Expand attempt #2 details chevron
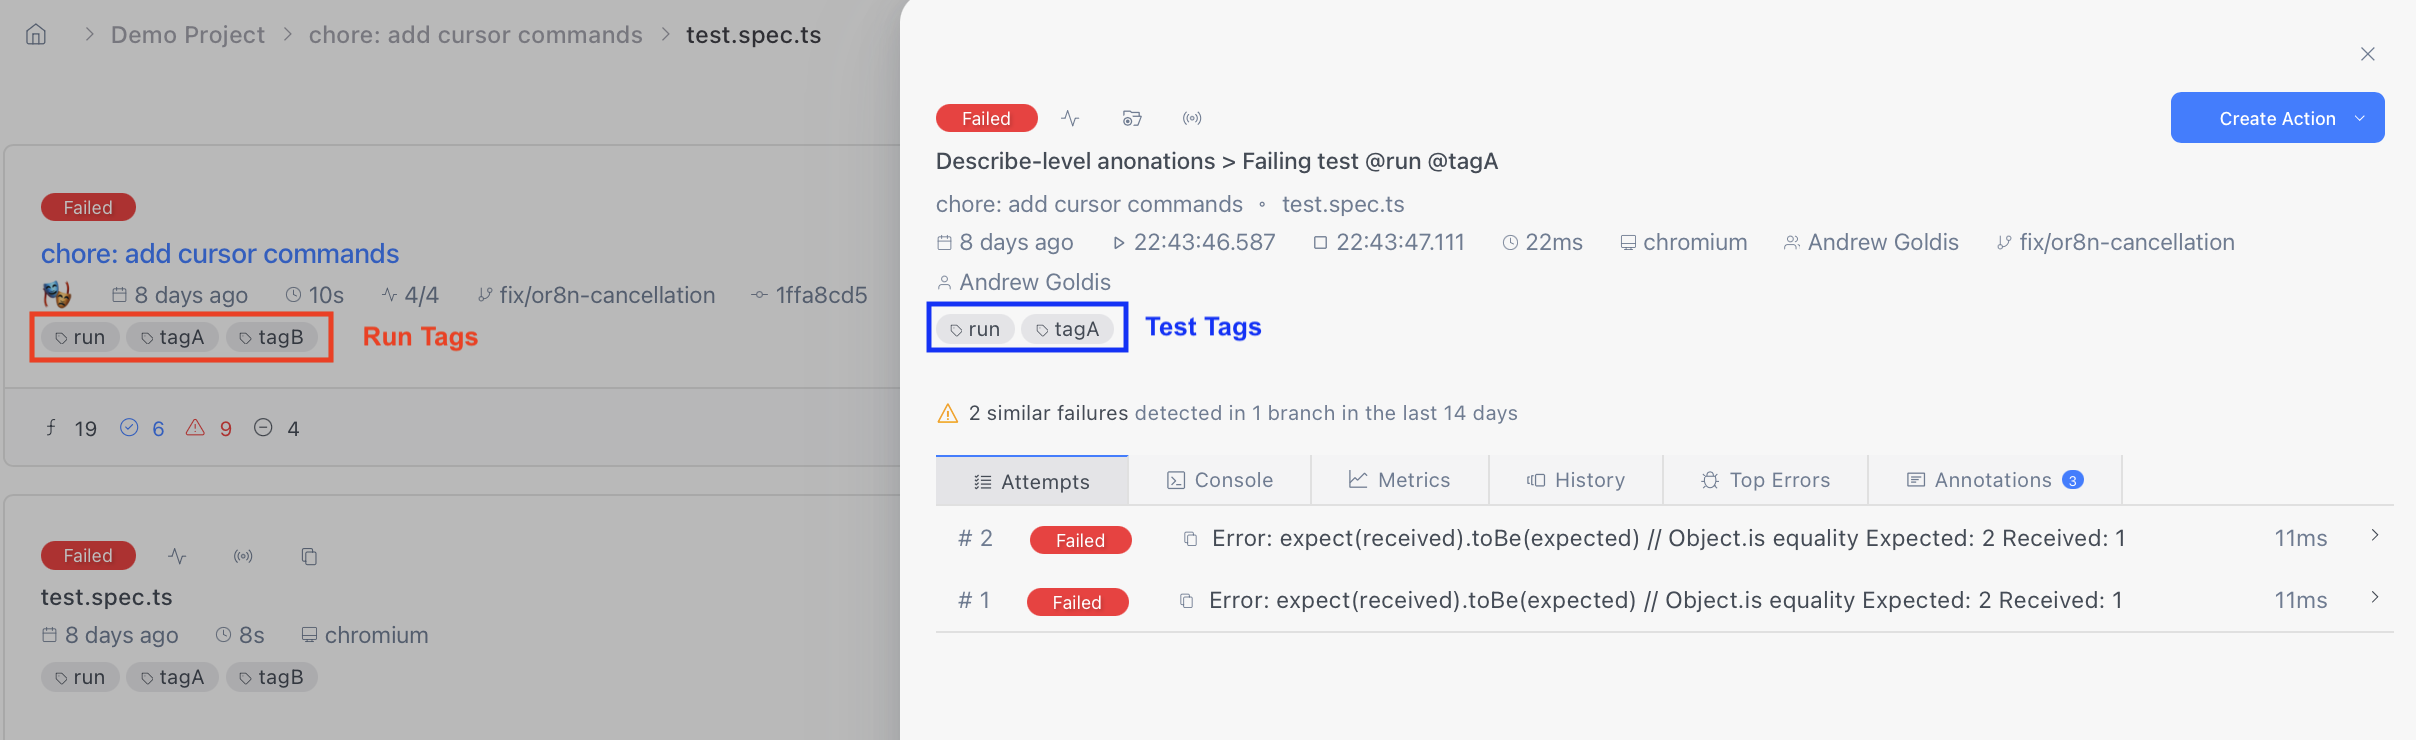Image resolution: width=2416 pixels, height=740 pixels. [2375, 536]
